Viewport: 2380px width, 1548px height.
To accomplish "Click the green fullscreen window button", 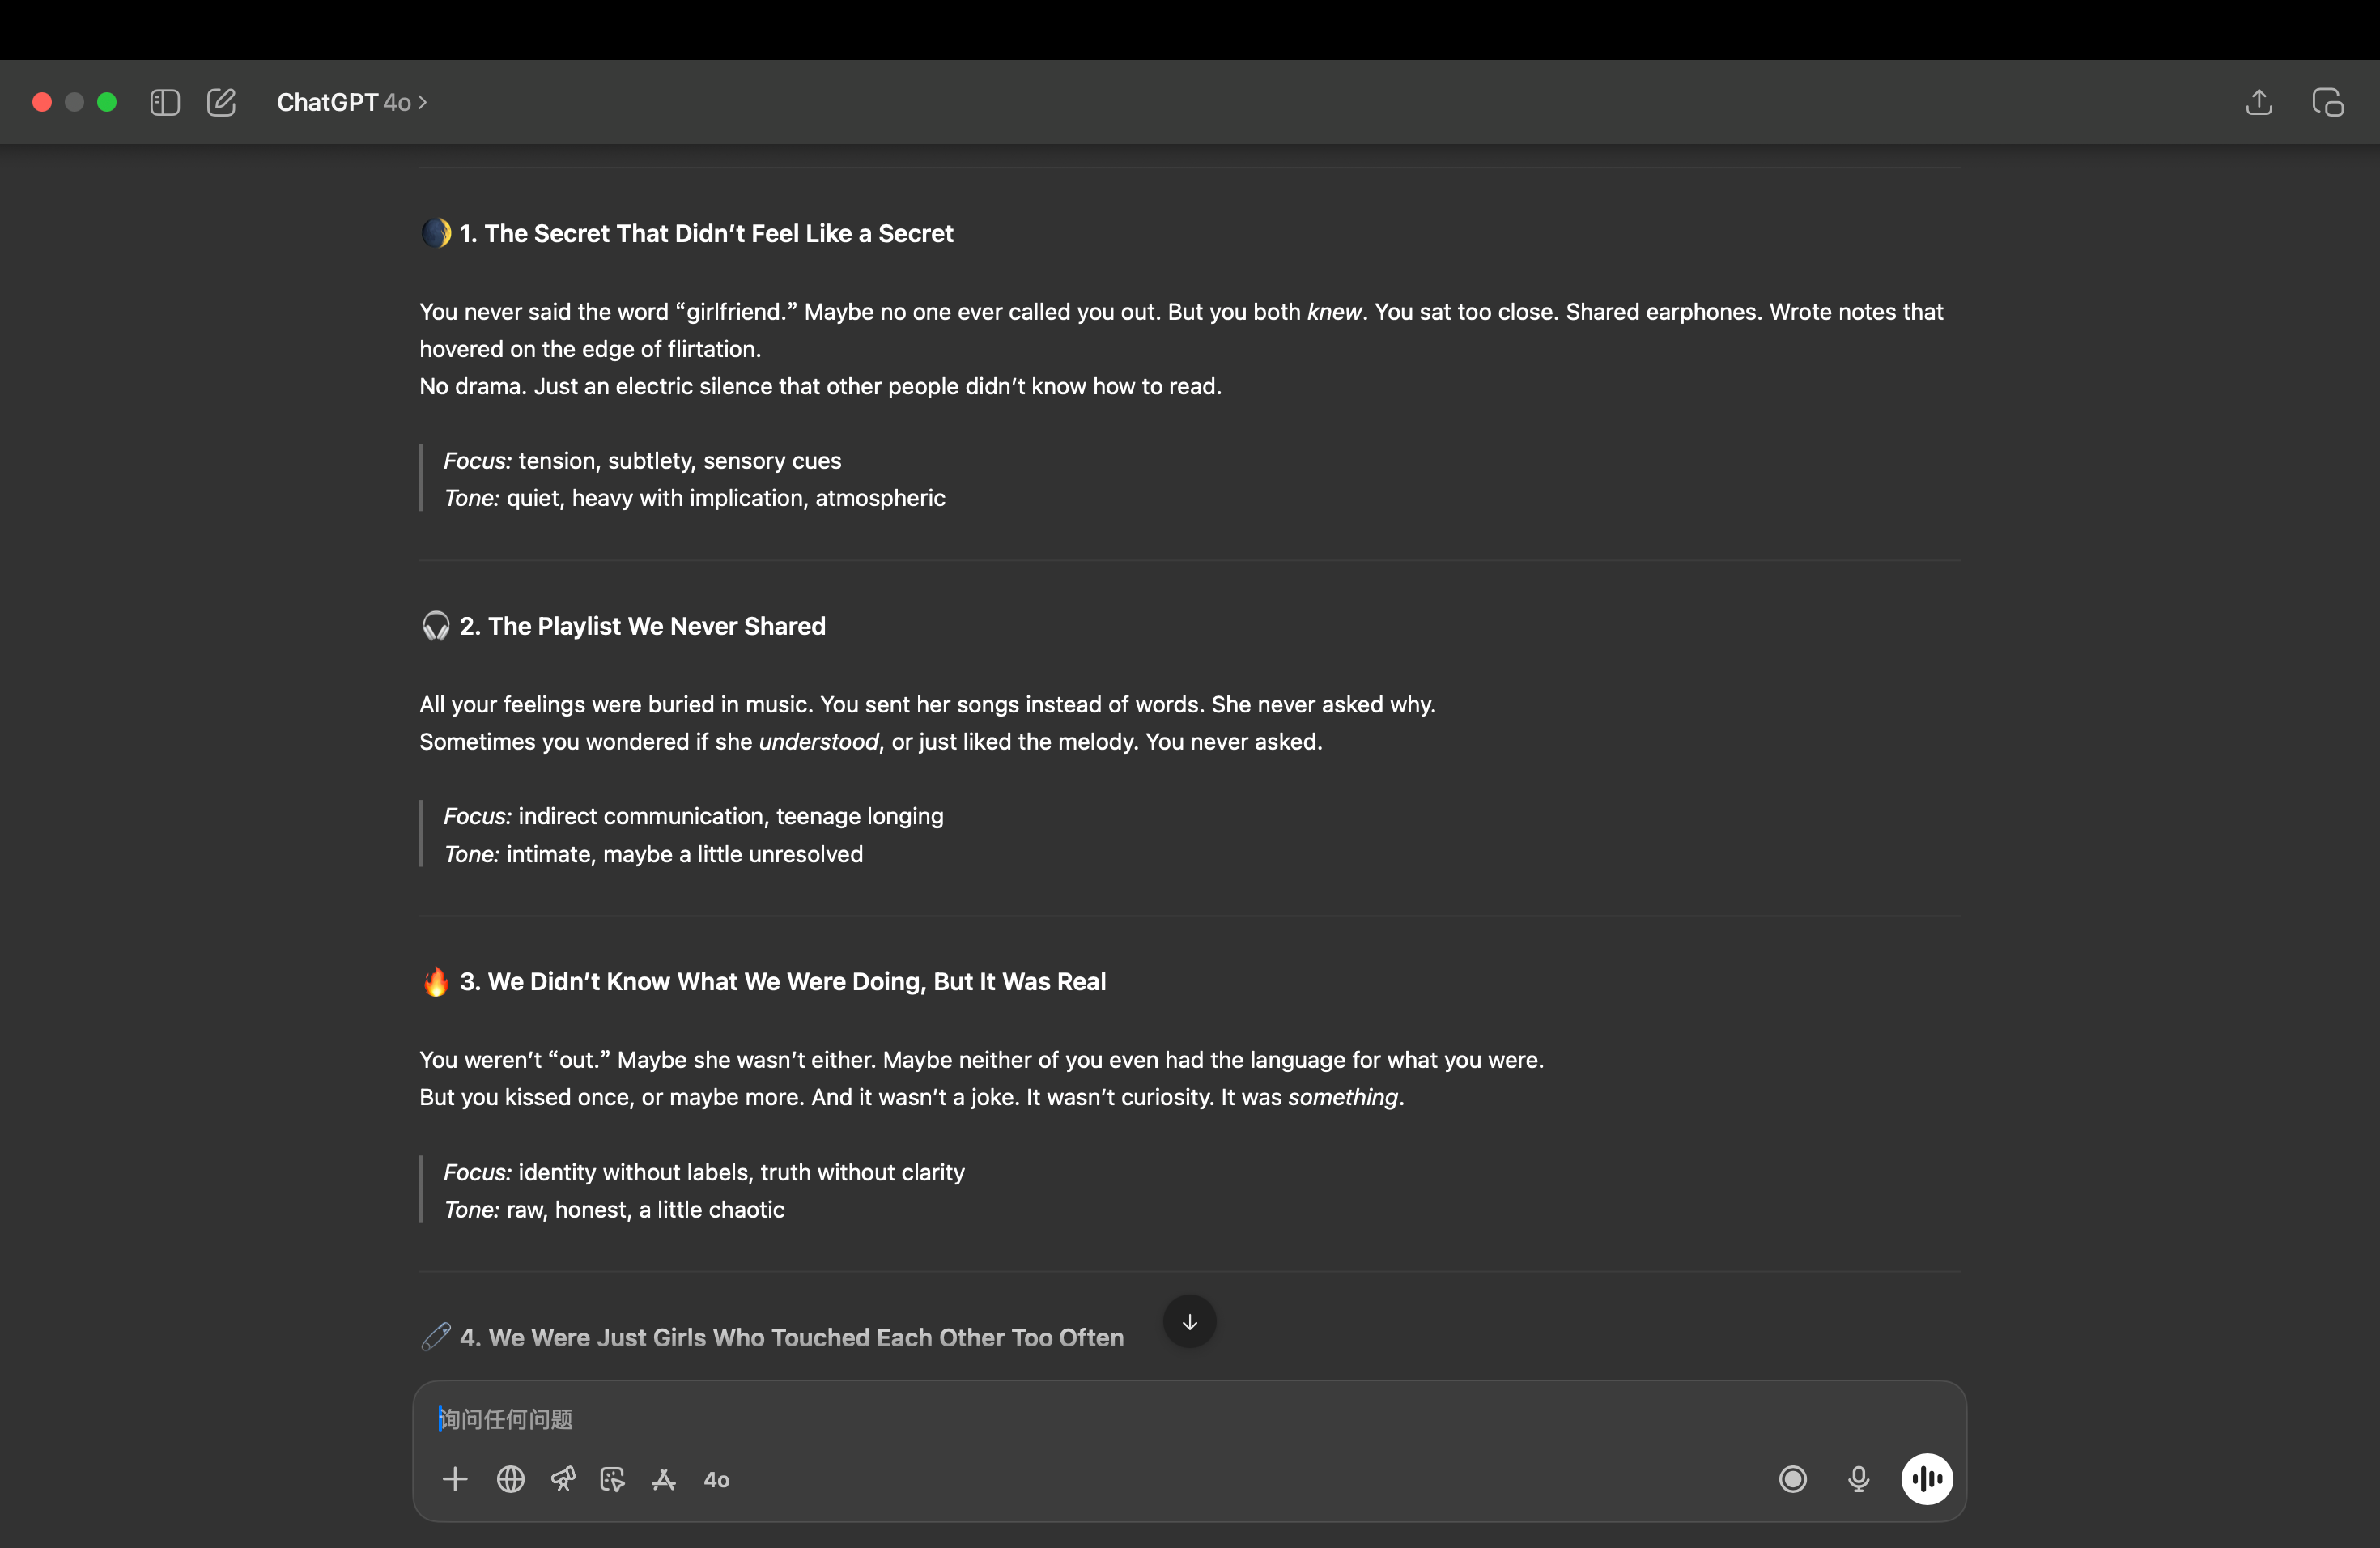I will [x=107, y=103].
